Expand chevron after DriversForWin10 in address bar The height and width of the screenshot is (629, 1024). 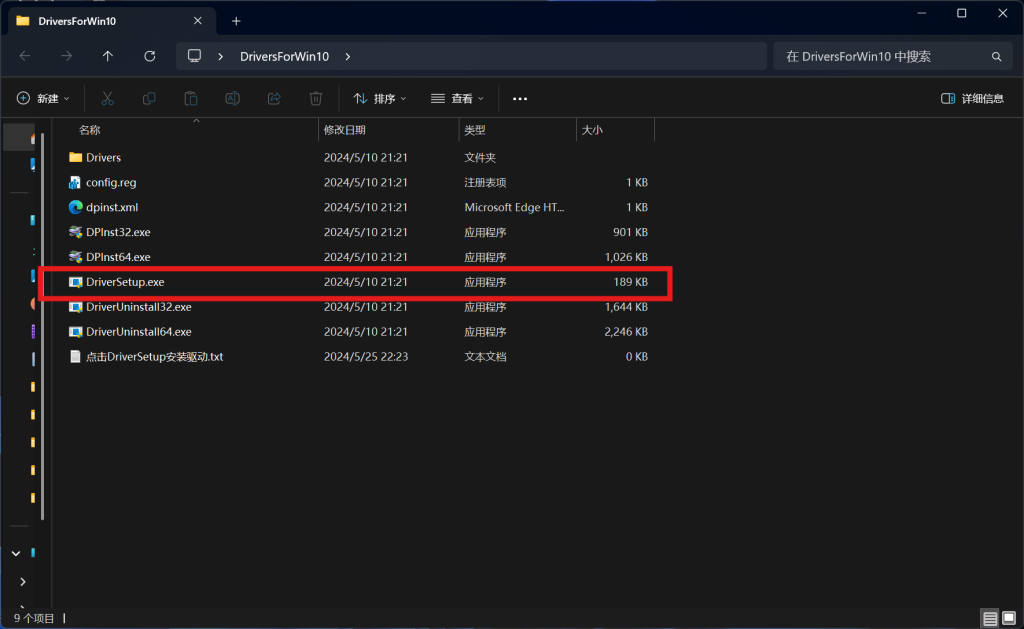point(347,57)
